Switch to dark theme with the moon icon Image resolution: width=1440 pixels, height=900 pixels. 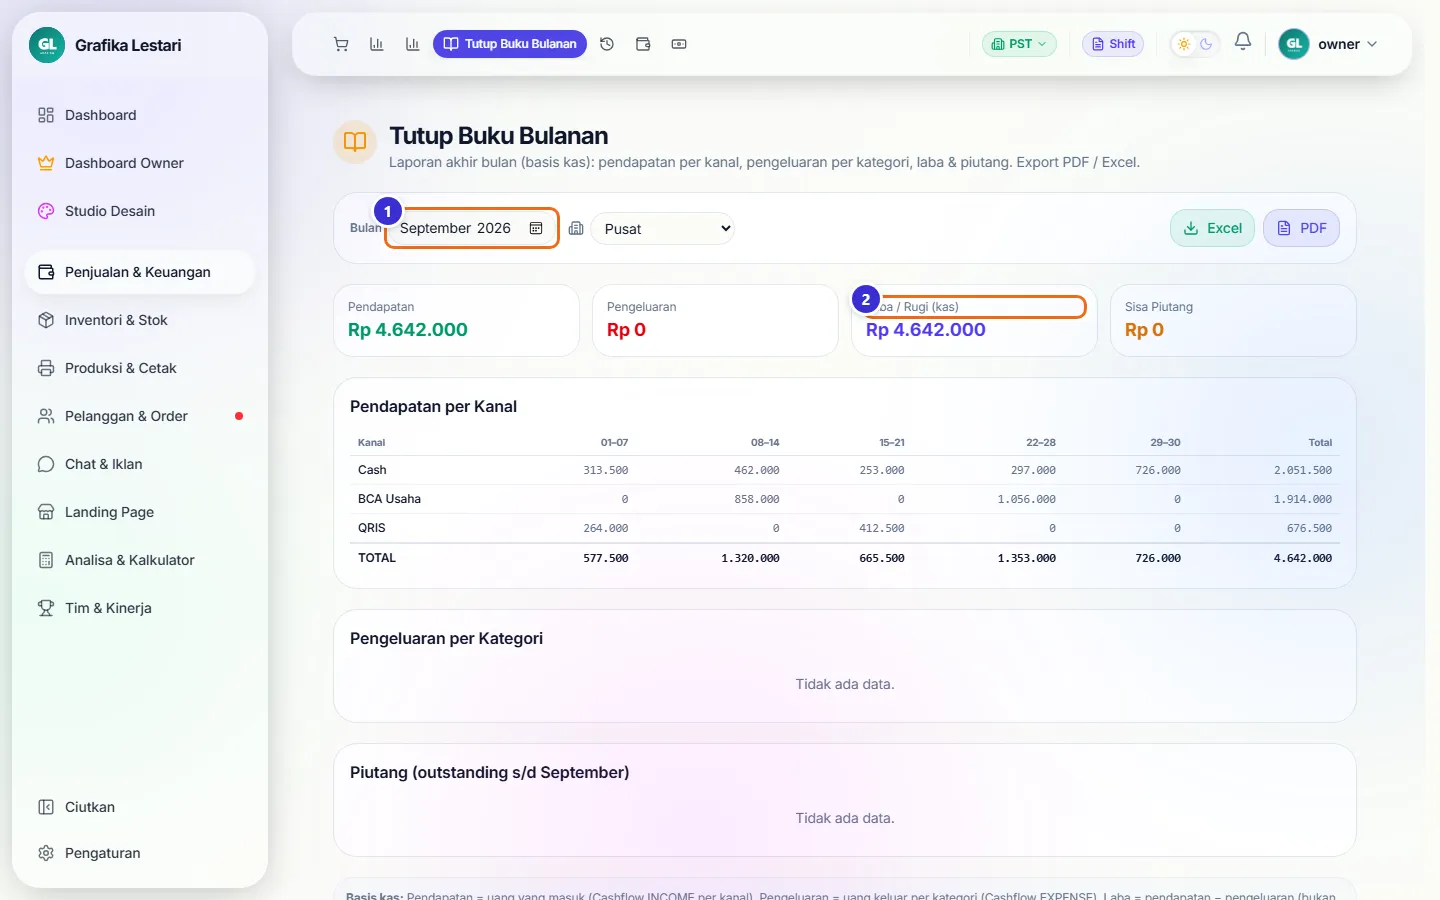point(1206,44)
